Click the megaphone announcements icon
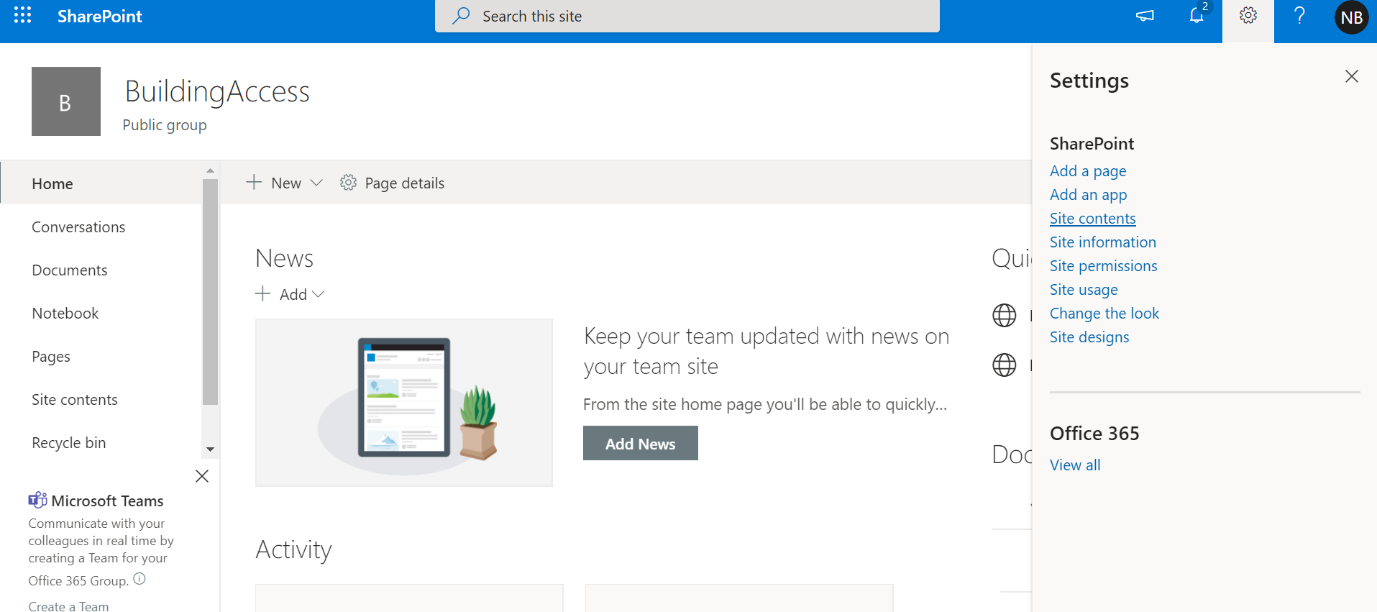The width and height of the screenshot is (1377, 612). pyautogui.click(x=1145, y=16)
